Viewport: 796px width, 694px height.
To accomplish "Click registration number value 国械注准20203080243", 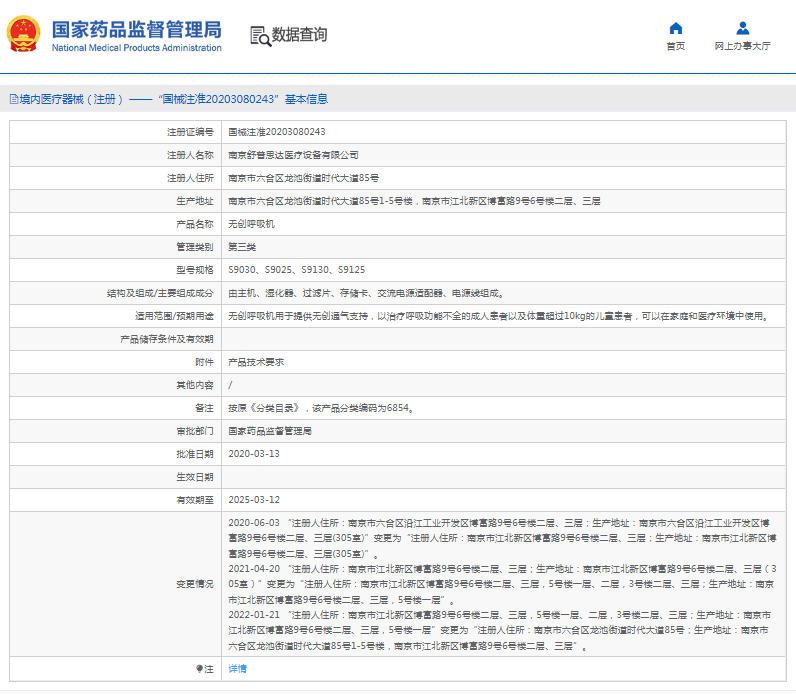I will [277, 132].
